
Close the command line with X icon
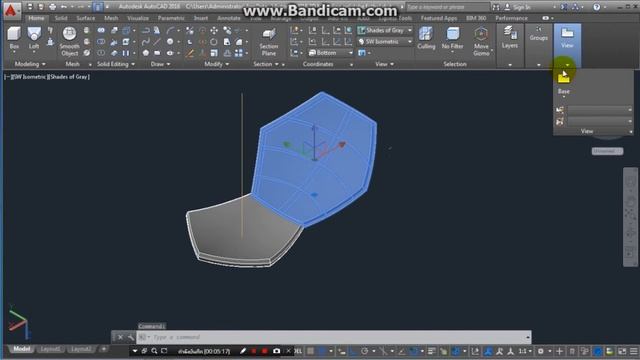[x=120, y=337]
